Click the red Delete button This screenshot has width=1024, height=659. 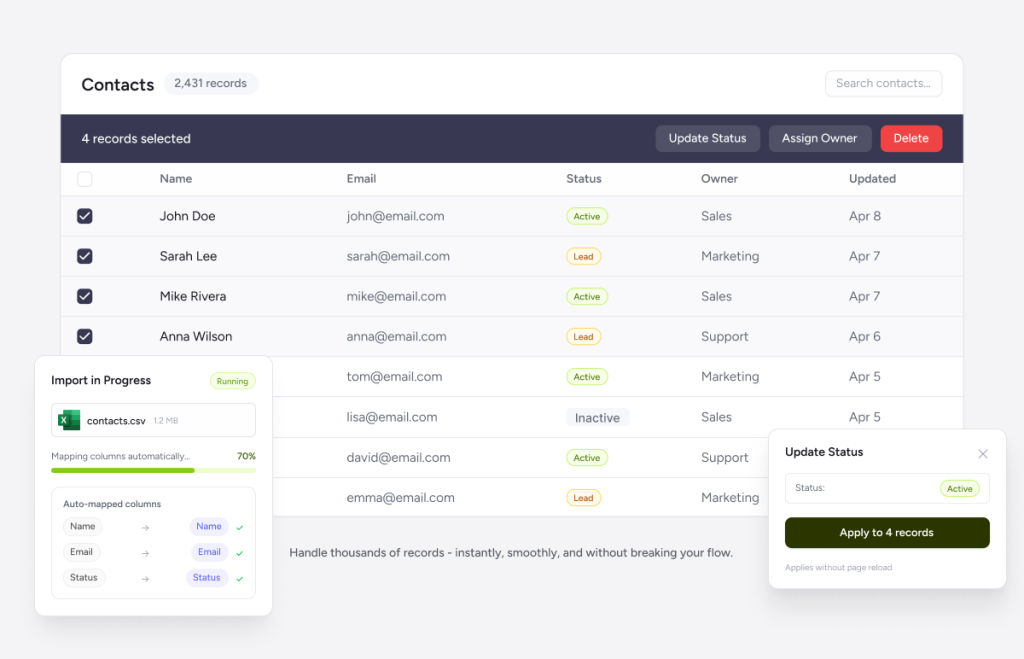[911, 138]
